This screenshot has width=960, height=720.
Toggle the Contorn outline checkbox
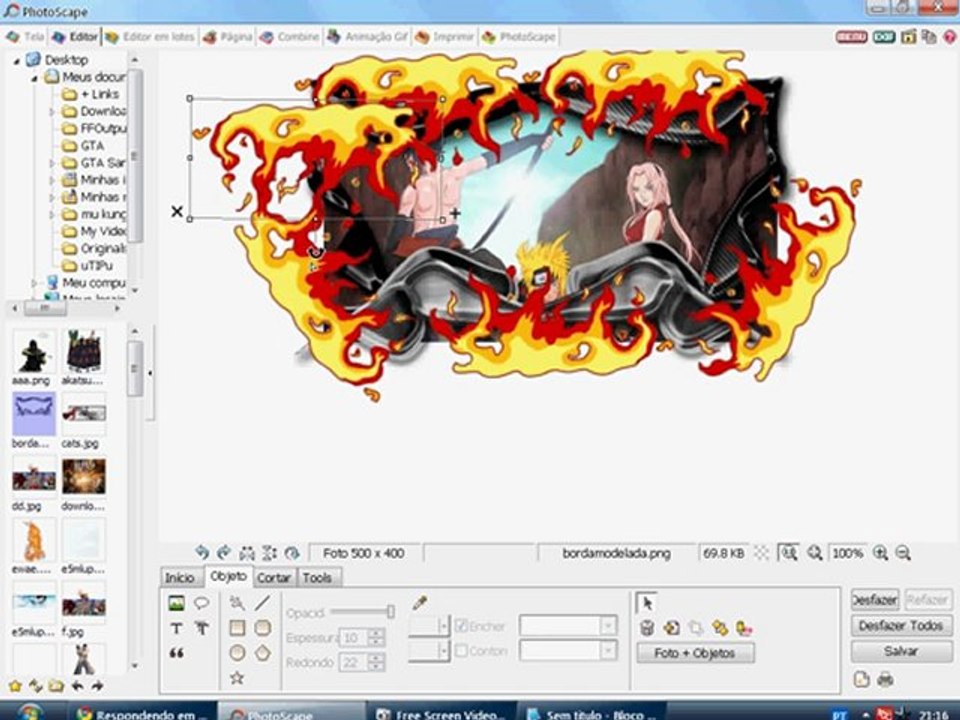click(462, 651)
